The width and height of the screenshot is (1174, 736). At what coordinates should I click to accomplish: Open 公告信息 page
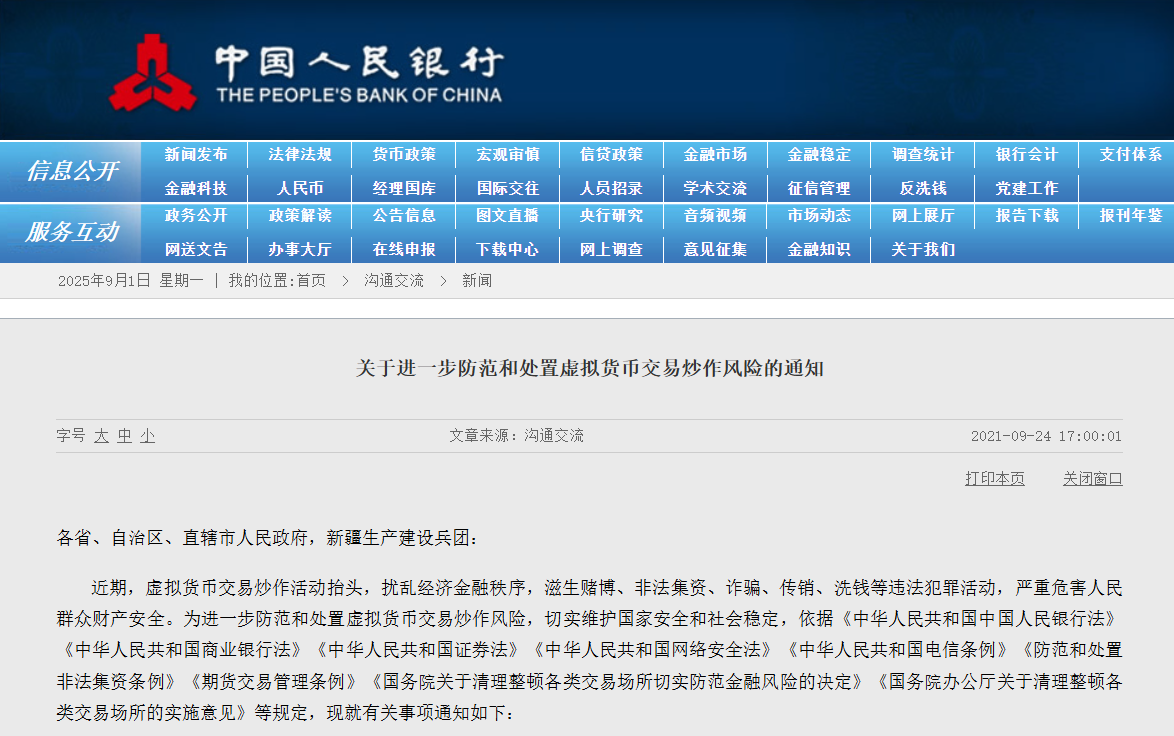[404, 216]
